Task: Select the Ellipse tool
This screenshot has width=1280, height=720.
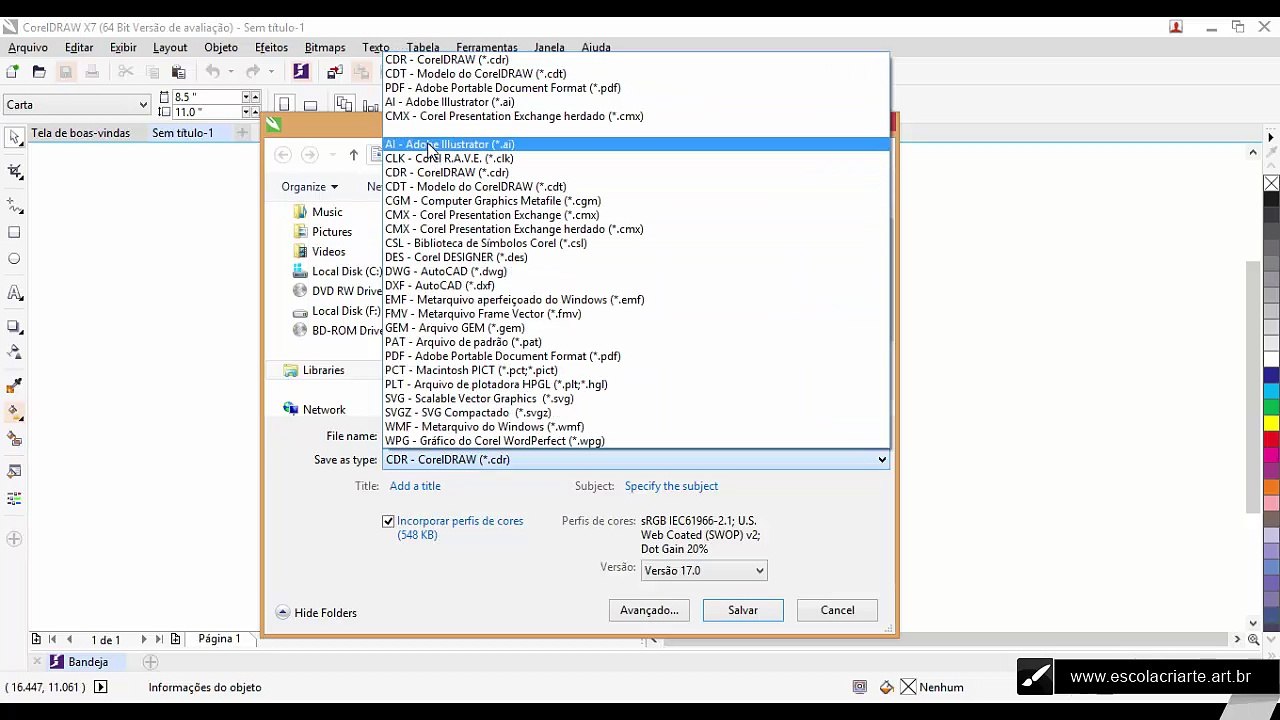Action: (14, 259)
